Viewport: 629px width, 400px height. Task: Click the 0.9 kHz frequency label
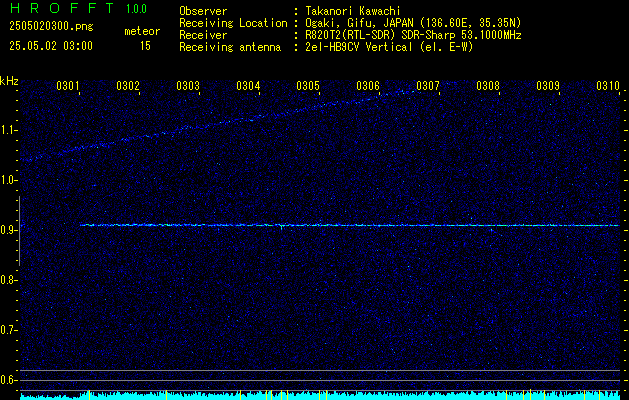click(9, 230)
